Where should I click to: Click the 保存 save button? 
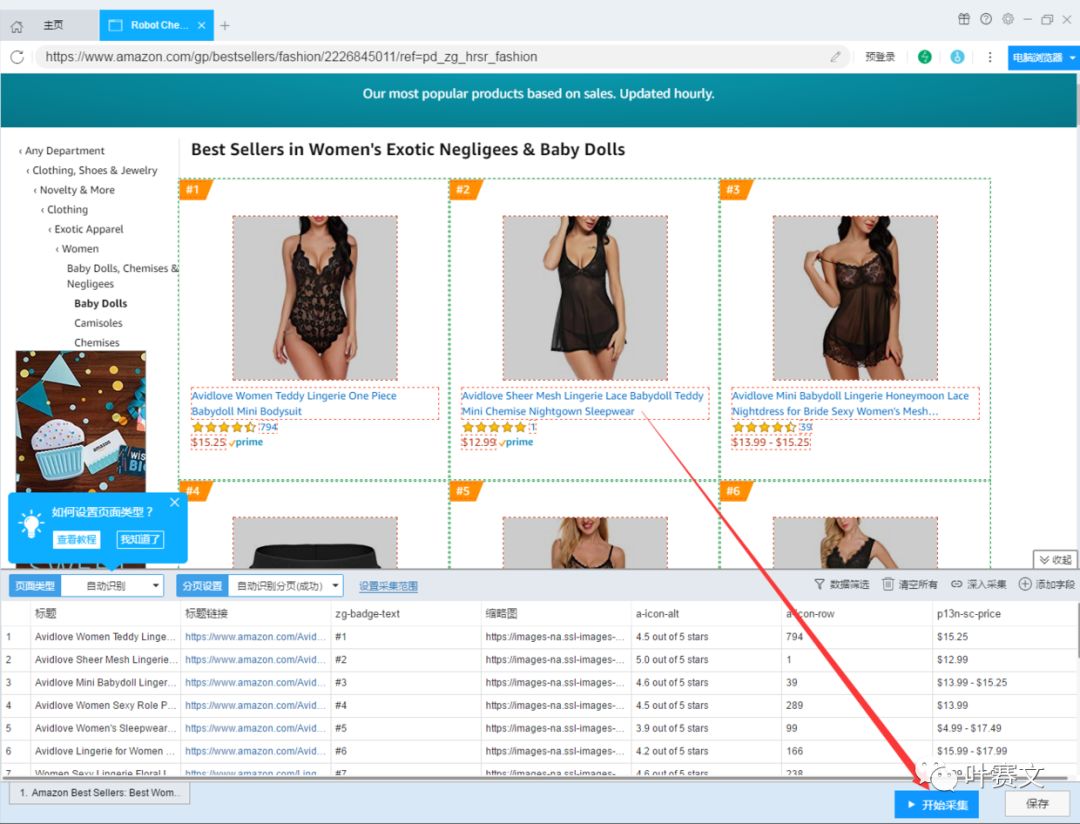tap(1037, 803)
